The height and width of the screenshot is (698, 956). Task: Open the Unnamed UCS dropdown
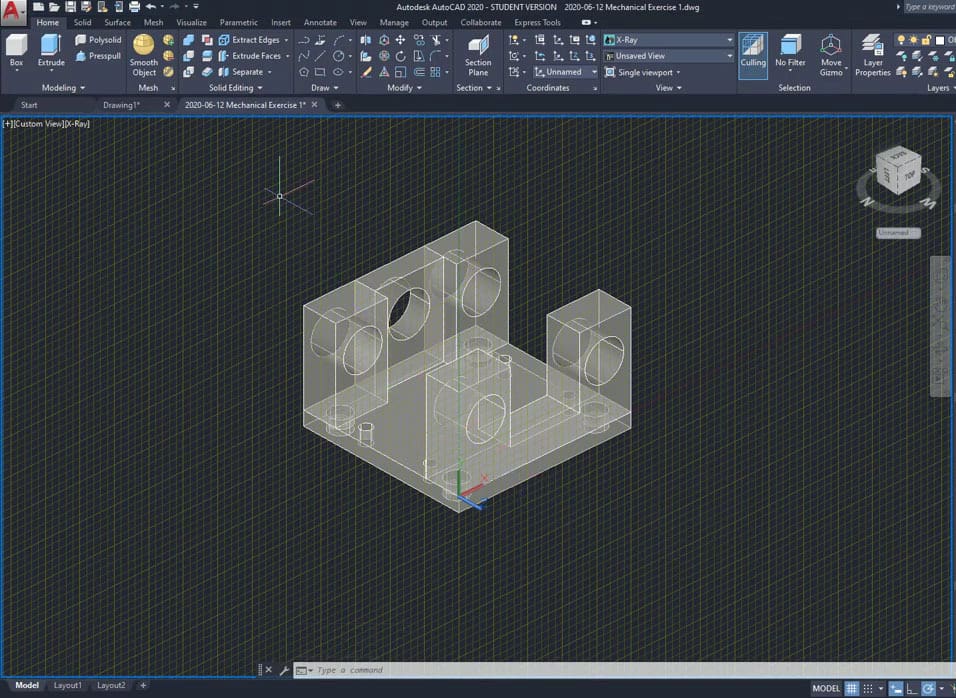pyautogui.click(x=566, y=72)
